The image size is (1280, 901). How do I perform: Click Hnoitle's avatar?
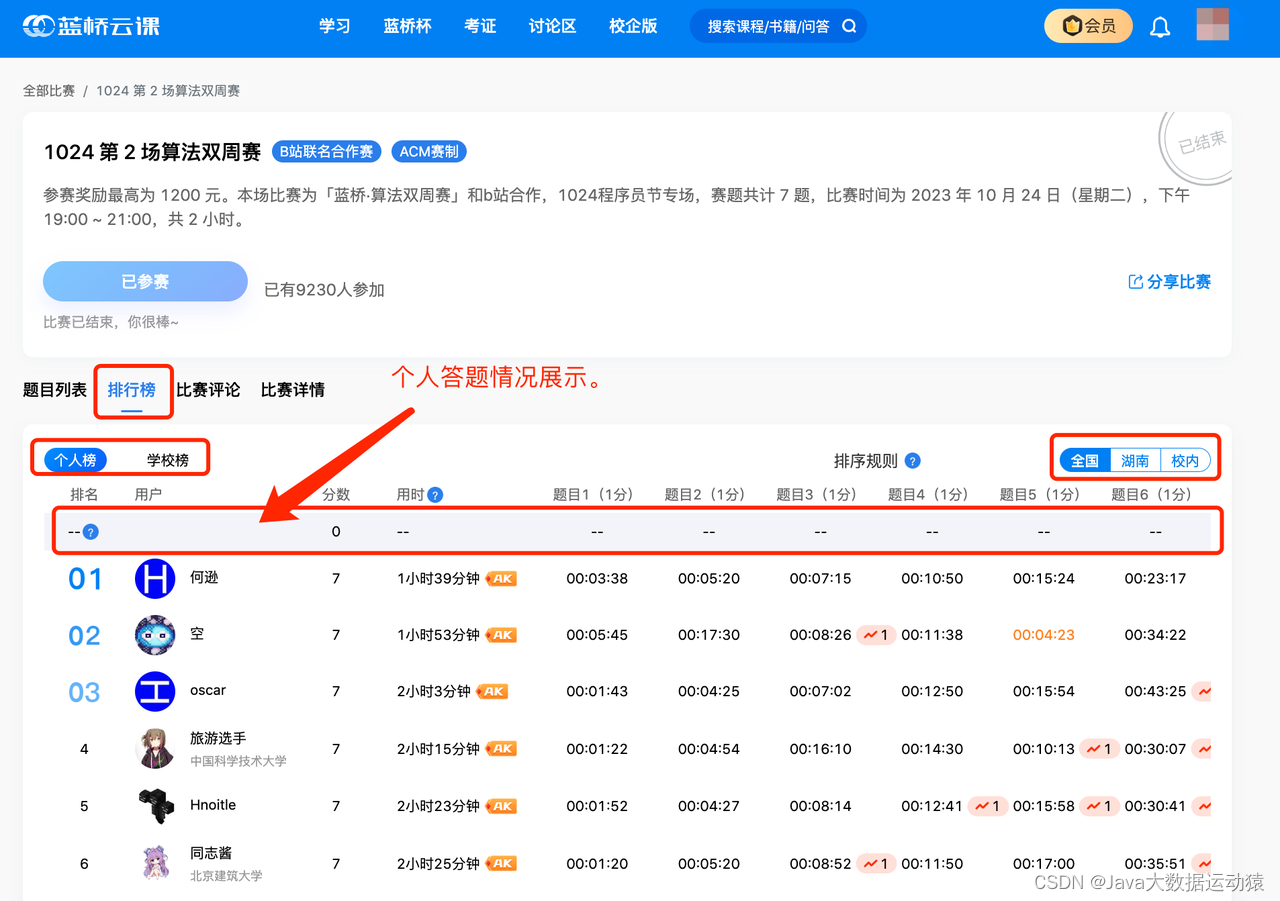(x=155, y=806)
